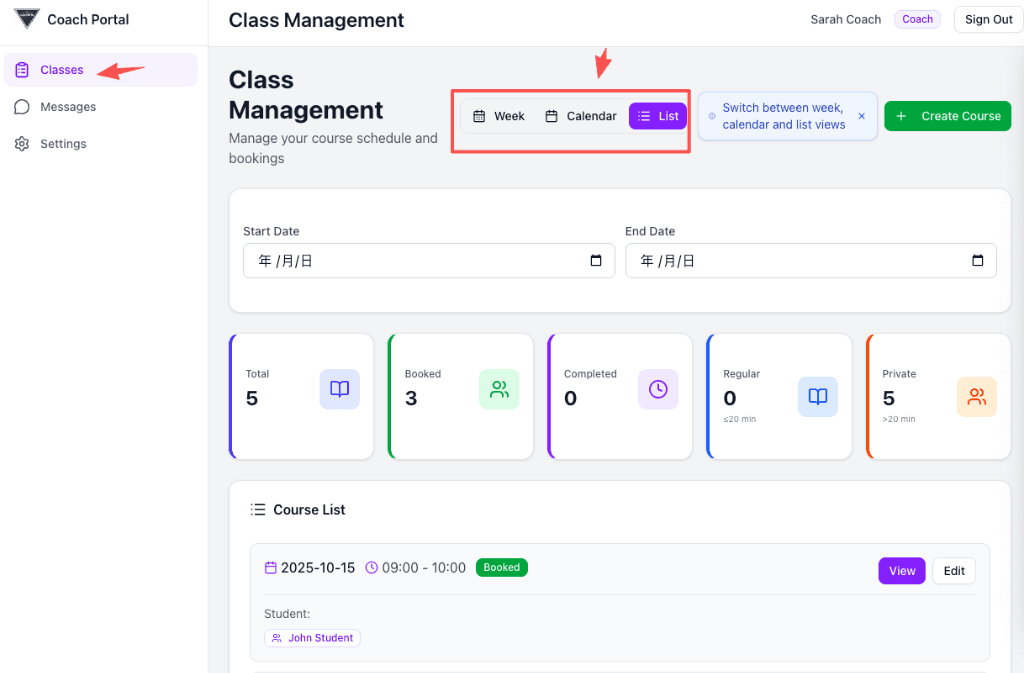Click into the Start Date field
The height and width of the screenshot is (673, 1024).
[x=410, y=261]
